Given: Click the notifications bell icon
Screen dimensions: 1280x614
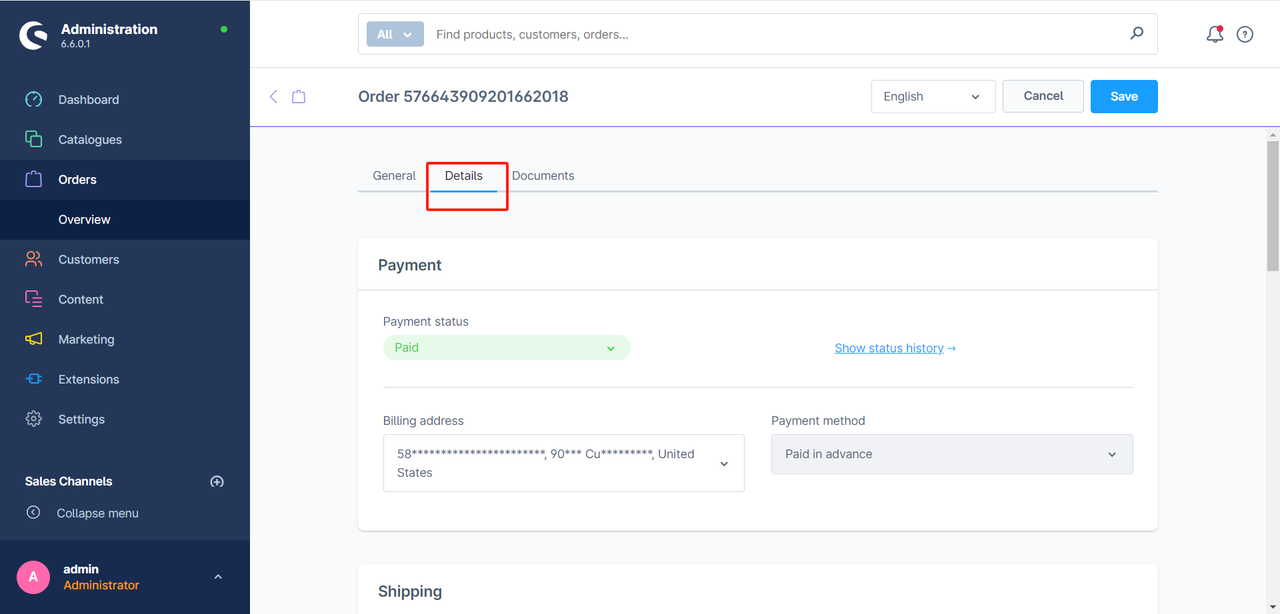Looking at the screenshot, I should click(x=1214, y=34).
